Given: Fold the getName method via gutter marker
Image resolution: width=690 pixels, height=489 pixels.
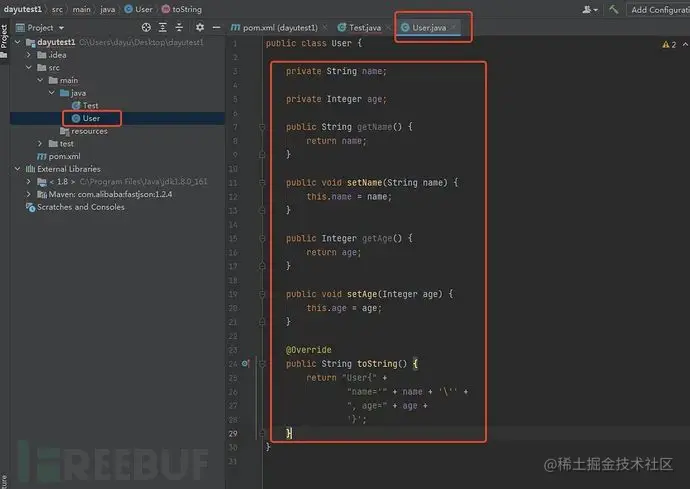Looking at the screenshot, I should [x=262, y=127].
